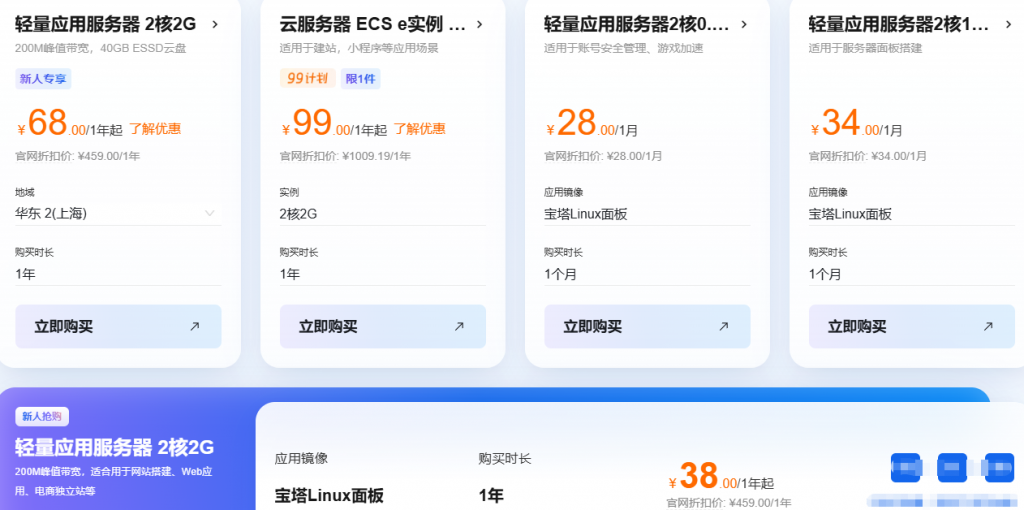Open chevron beside 云服务器 ECS e实例 title
Image resolution: width=1024 pixels, height=510 pixels.
(x=479, y=25)
